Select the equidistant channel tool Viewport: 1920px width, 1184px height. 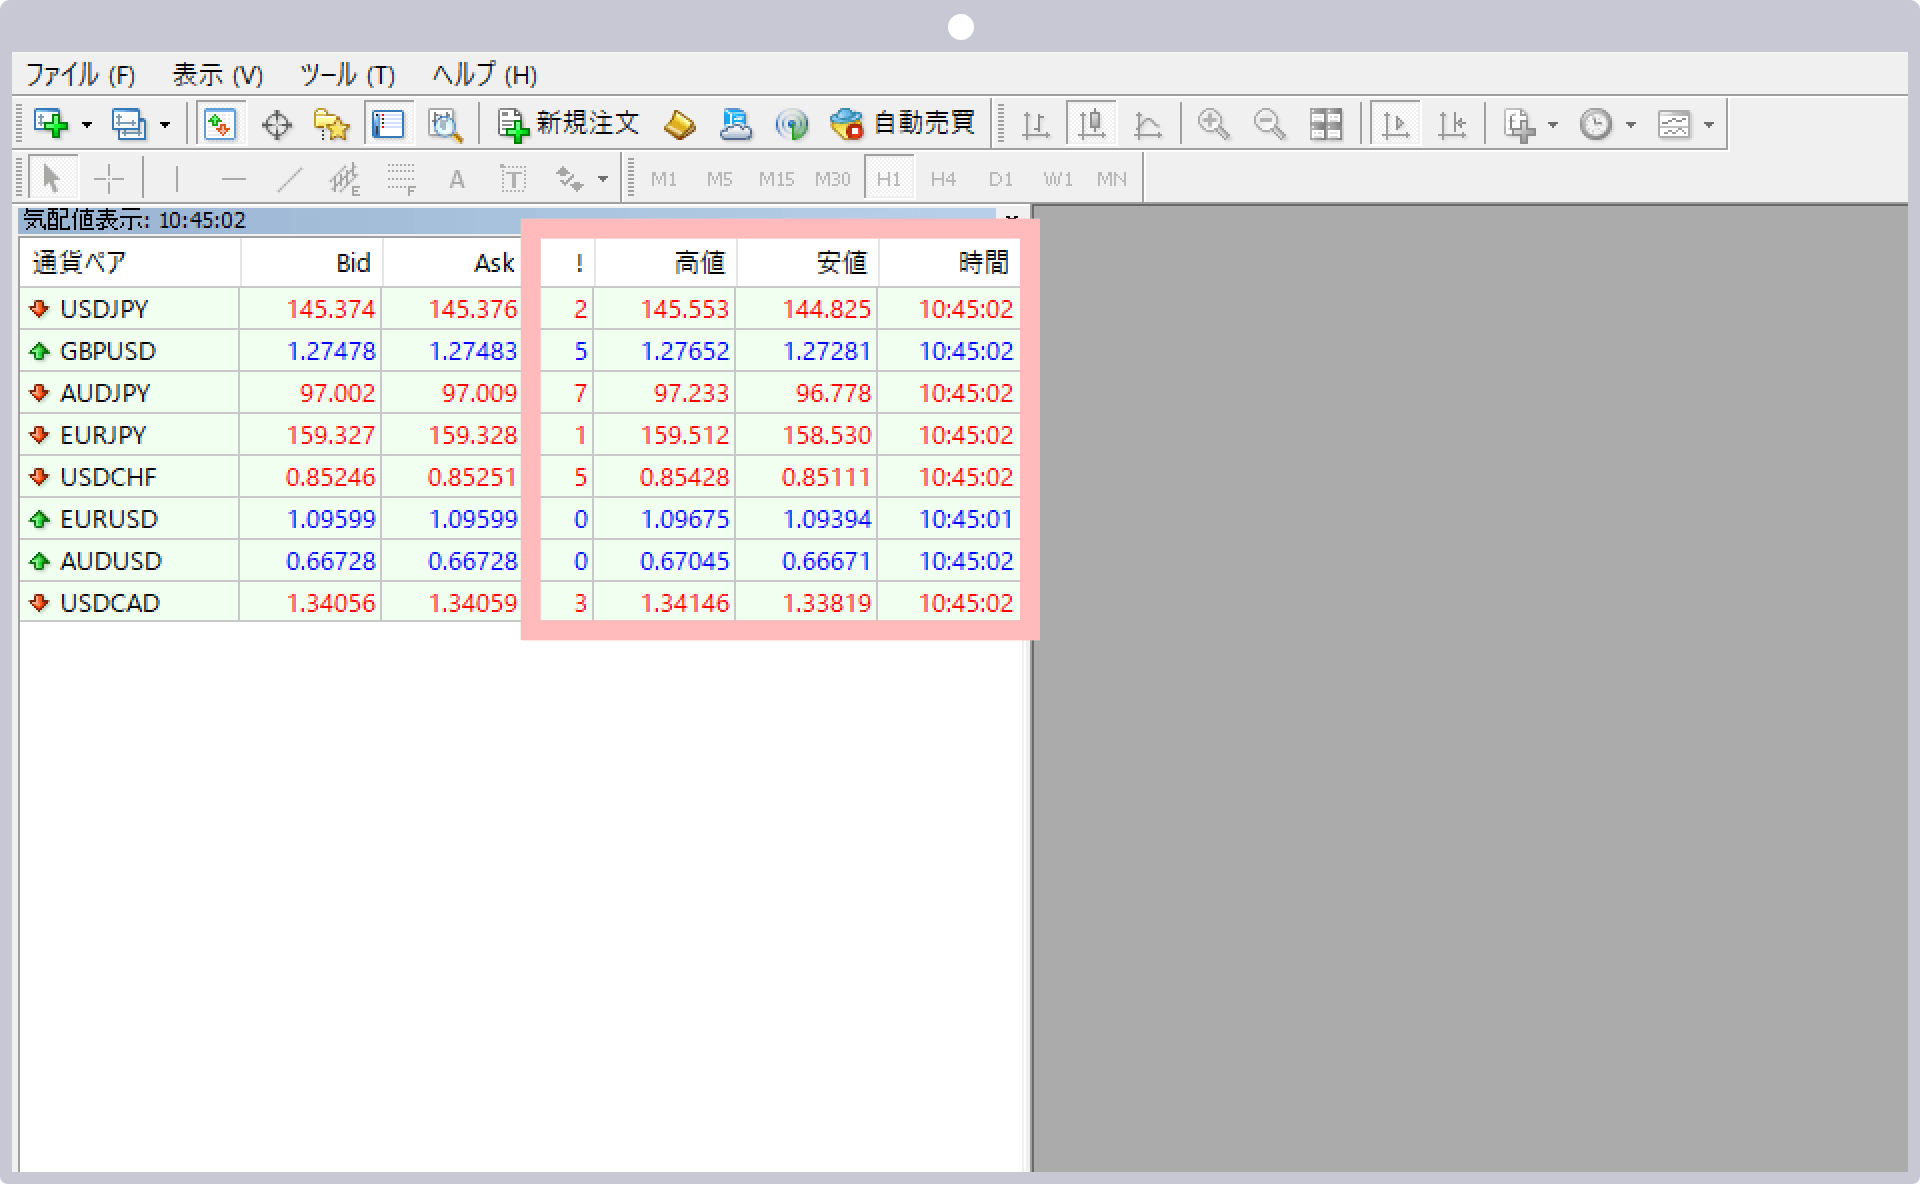(x=345, y=179)
